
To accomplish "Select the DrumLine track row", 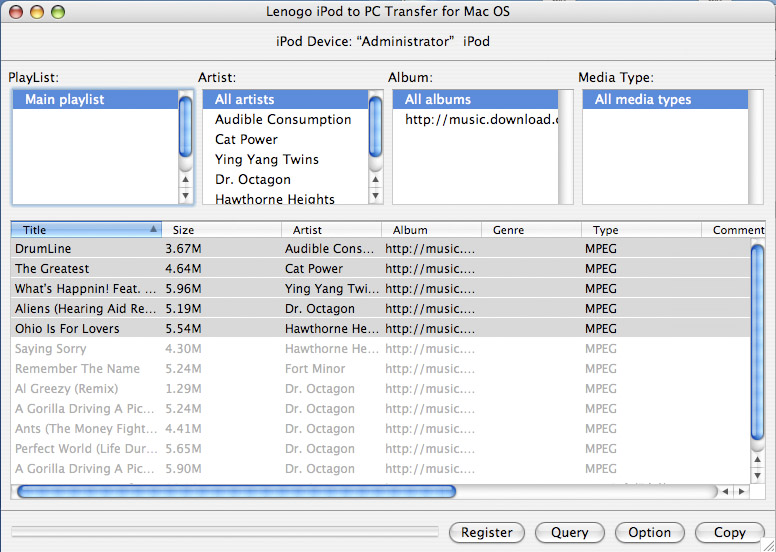I will [380, 249].
